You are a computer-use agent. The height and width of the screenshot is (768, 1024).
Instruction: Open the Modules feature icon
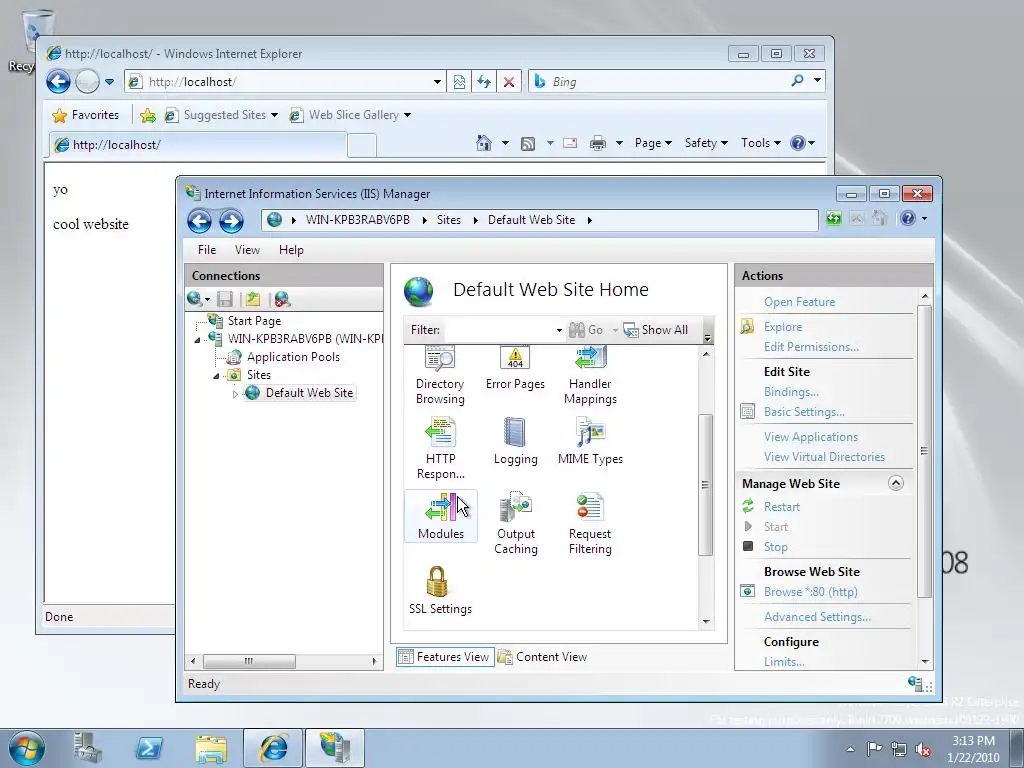(x=441, y=516)
